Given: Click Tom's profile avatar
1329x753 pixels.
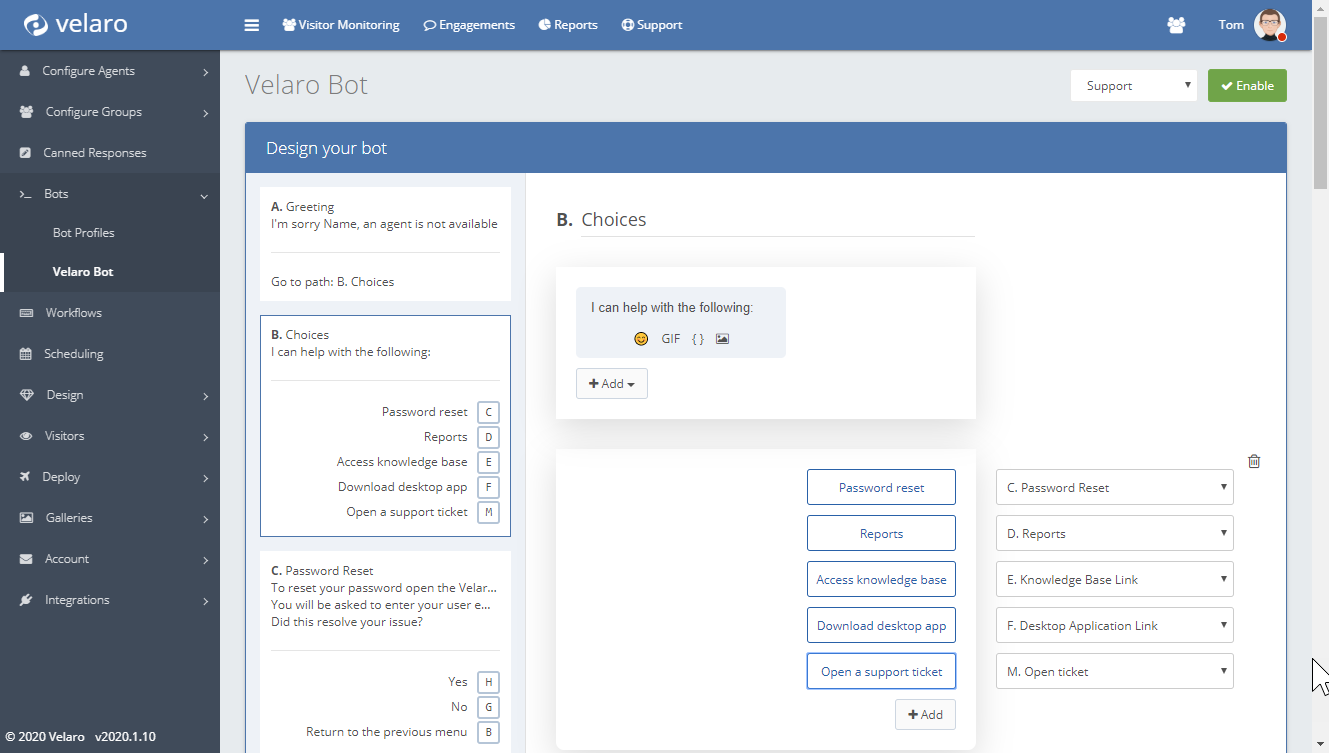Looking at the screenshot, I should pos(1268,24).
